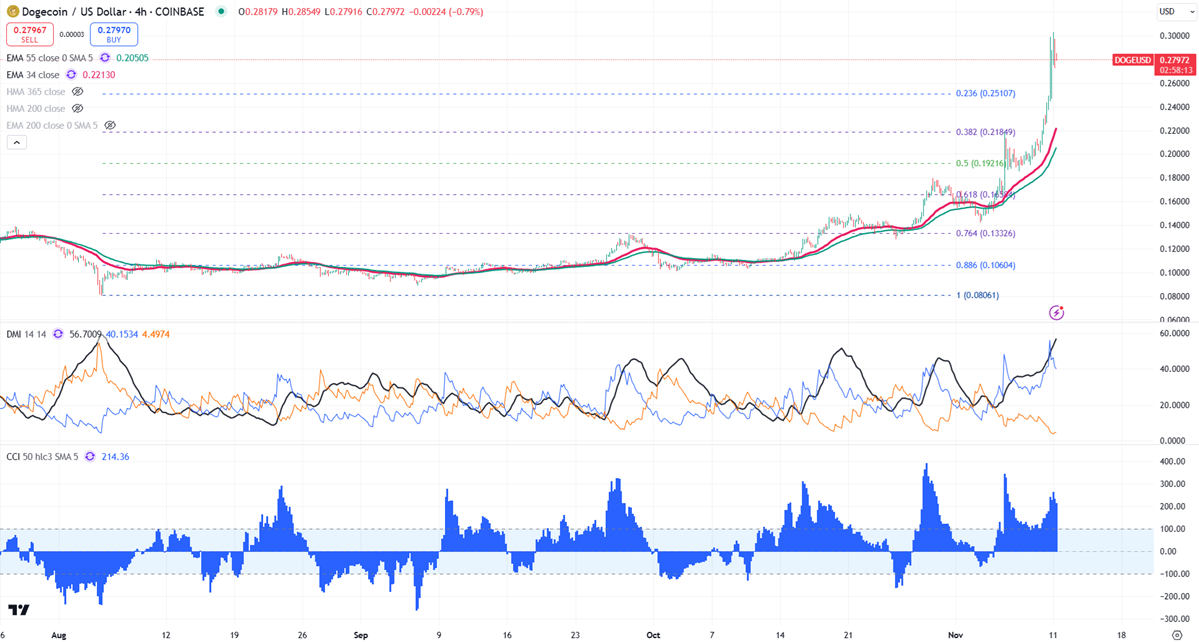The image size is (1199, 642).
Task: Click refresh icon beside CCI 50 legend
Action: click(89, 456)
